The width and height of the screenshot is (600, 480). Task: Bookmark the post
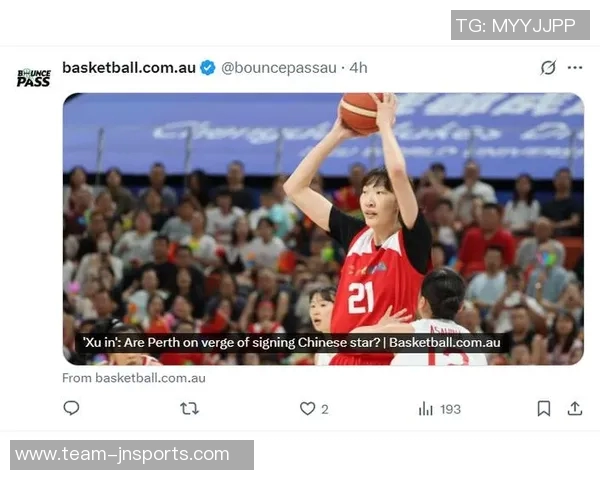click(544, 408)
